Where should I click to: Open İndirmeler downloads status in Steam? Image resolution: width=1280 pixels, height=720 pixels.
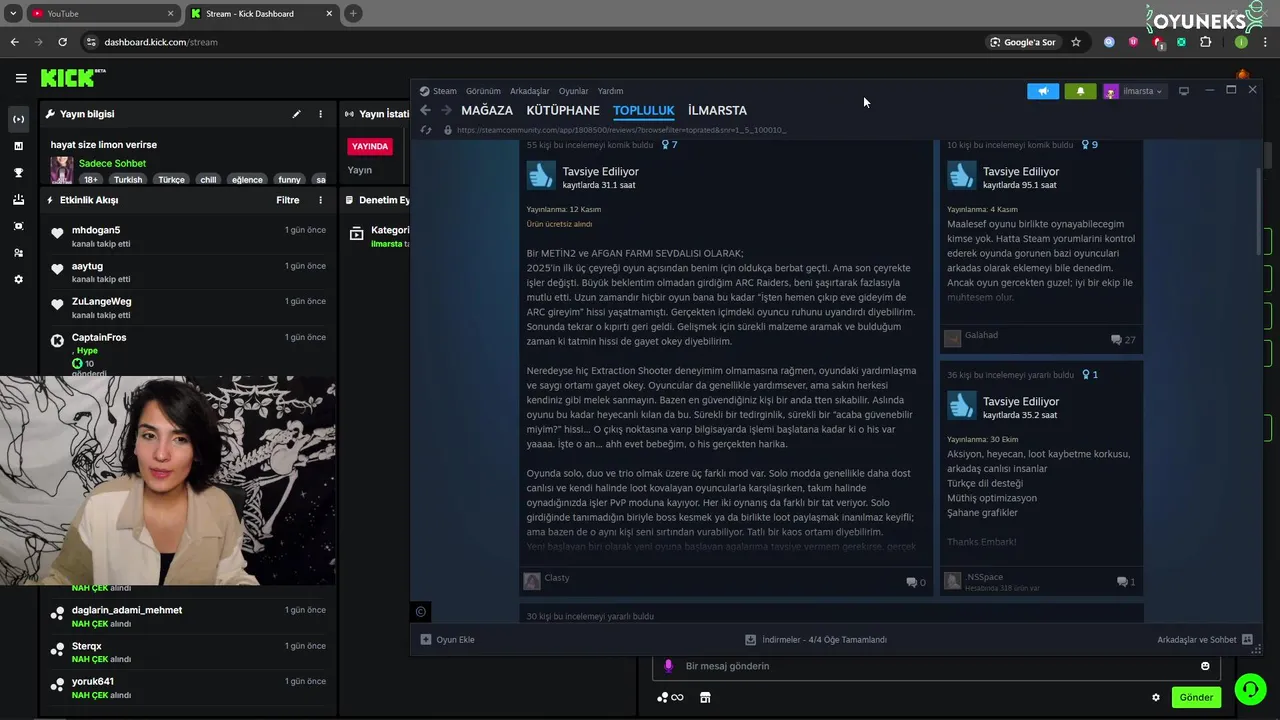pyautogui.click(x=816, y=640)
